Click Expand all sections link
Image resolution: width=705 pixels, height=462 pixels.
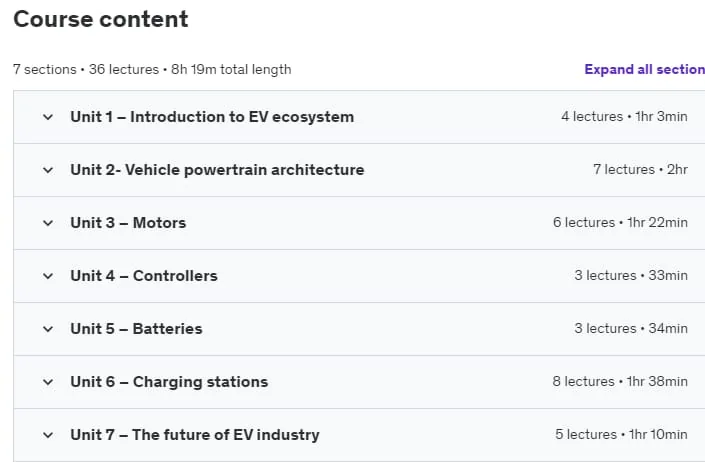[645, 69]
